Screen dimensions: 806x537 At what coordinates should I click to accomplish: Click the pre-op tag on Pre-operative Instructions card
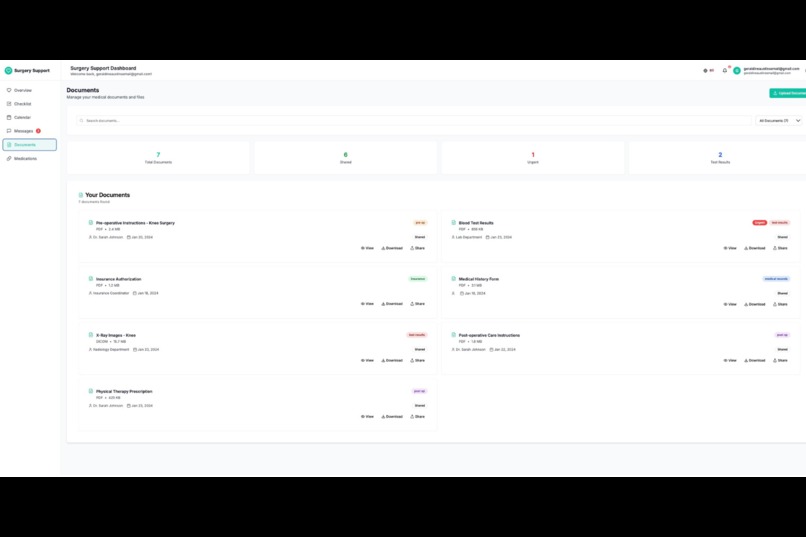click(420, 223)
